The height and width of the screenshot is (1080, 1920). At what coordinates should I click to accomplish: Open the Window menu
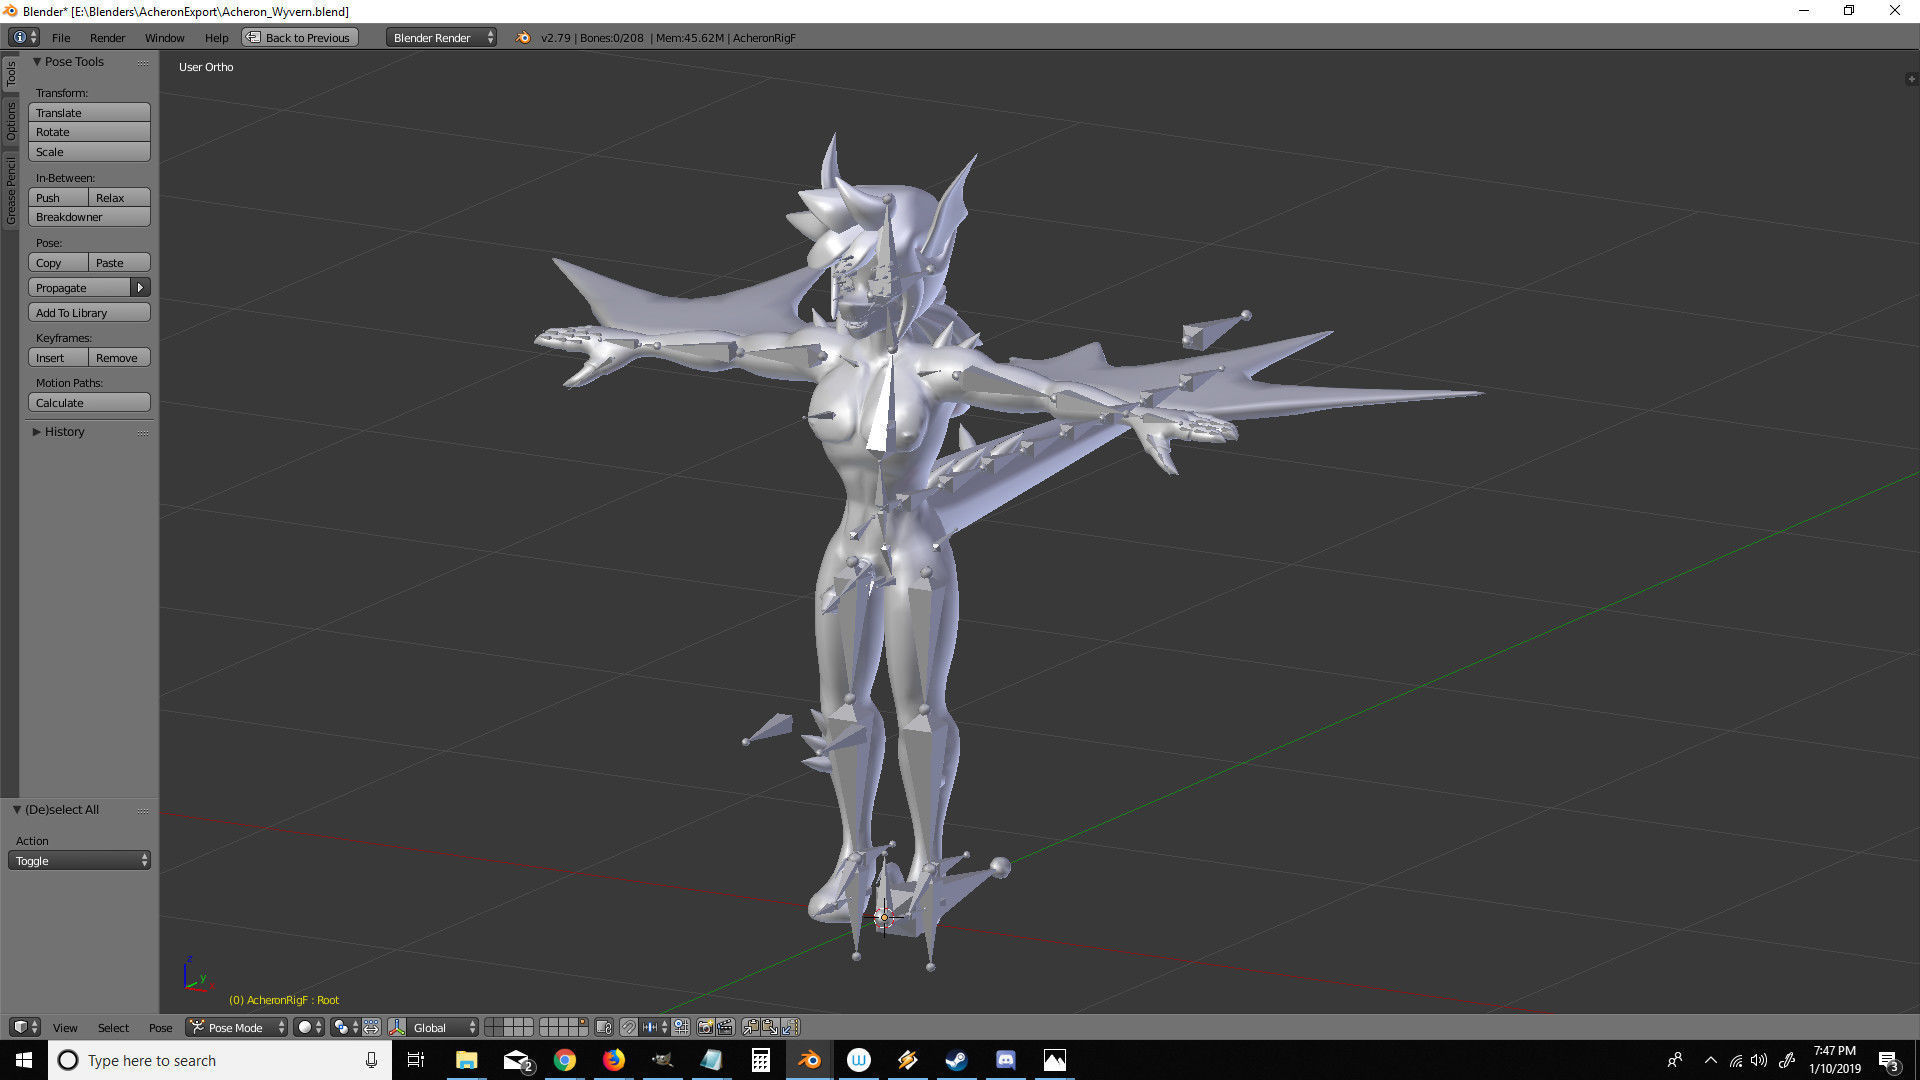(x=164, y=38)
